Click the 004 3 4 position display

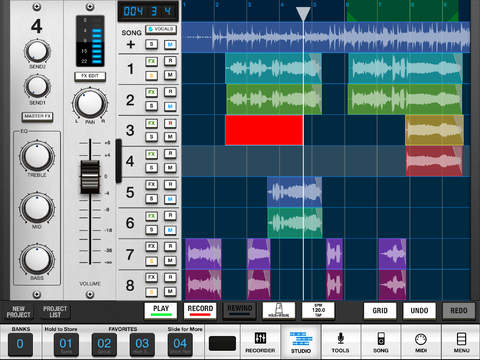point(148,11)
